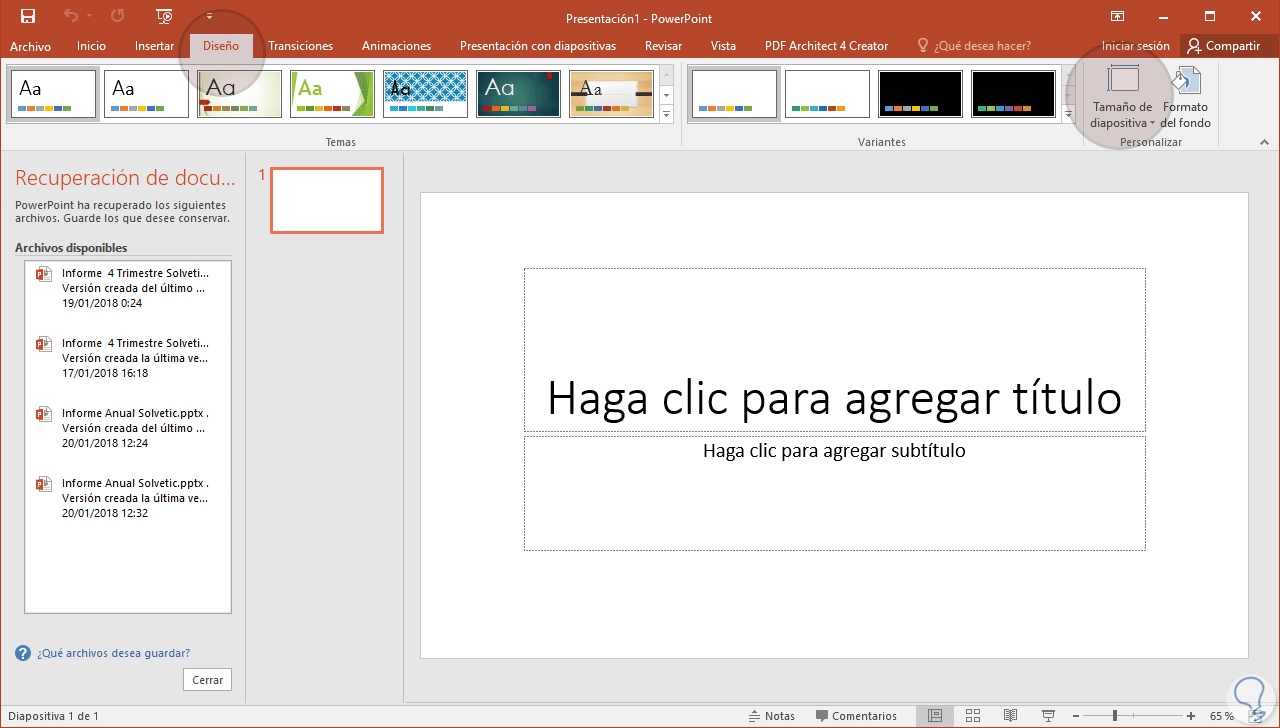Expand the Temas gallery more arrow

[667, 115]
